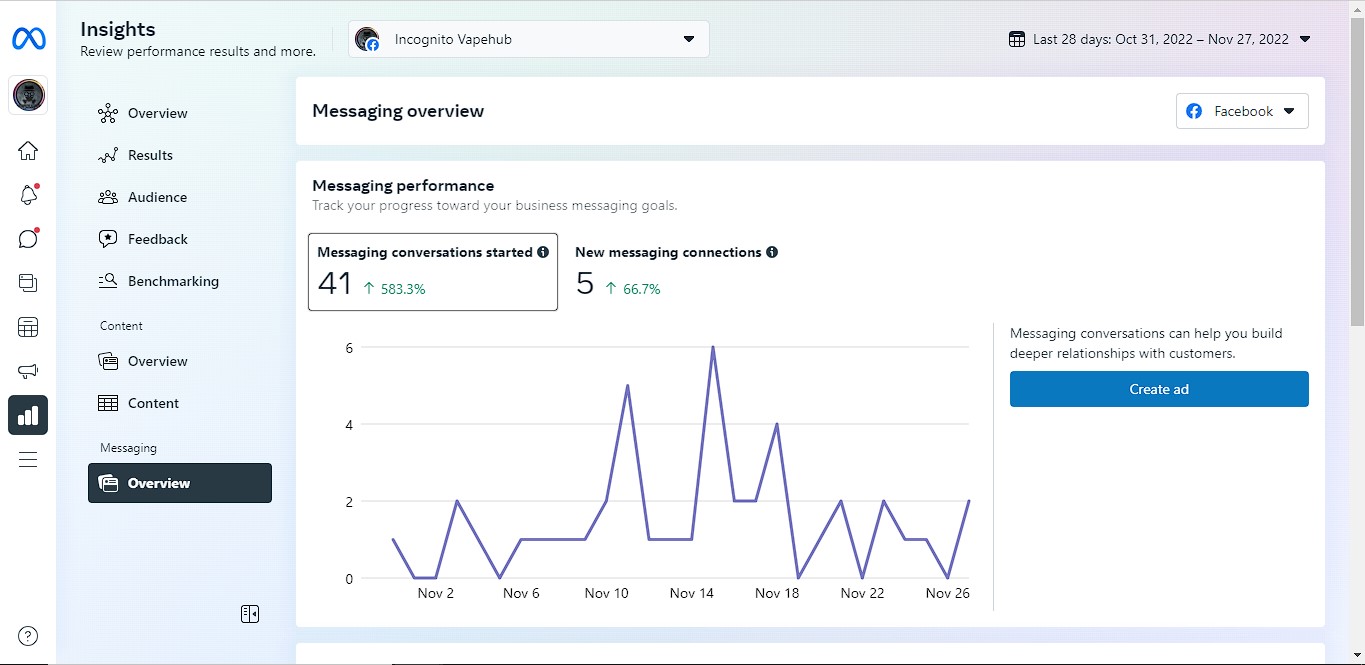
Task: Open the Feedback section link
Action: click(157, 240)
